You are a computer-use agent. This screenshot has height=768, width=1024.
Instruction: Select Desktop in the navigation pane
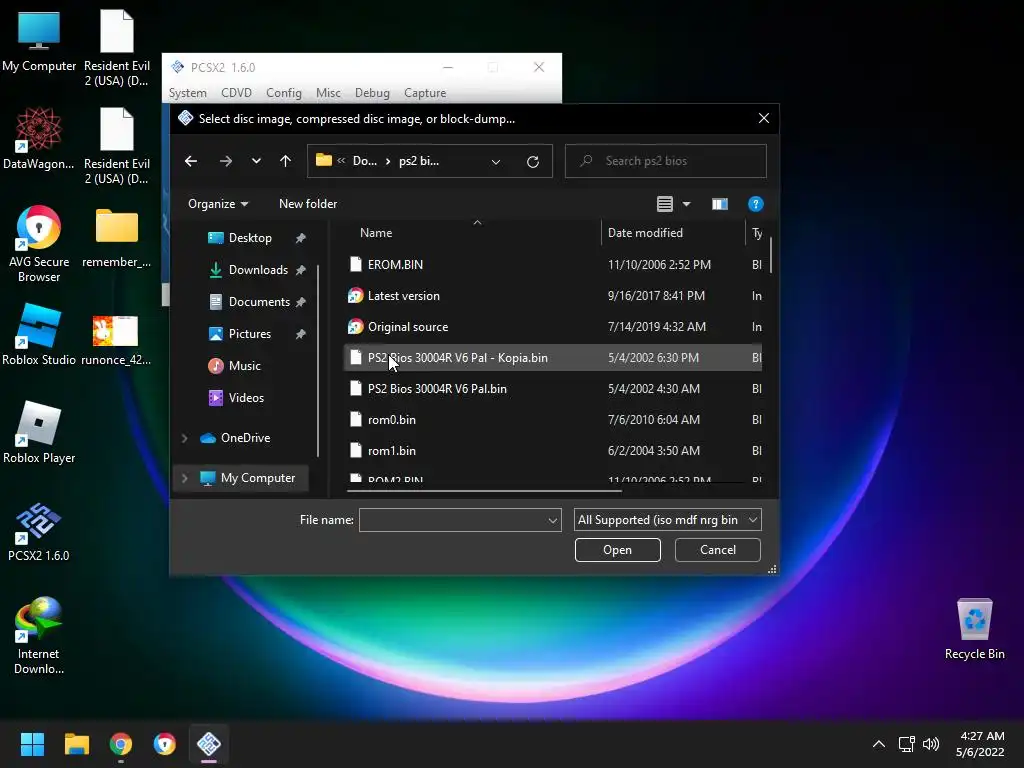[x=250, y=238]
